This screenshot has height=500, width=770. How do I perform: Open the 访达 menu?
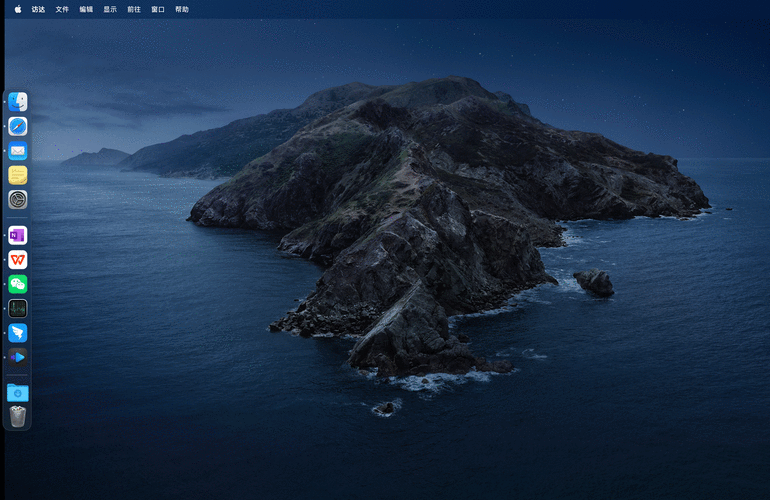pyautogui.click(x=38, y=9)
